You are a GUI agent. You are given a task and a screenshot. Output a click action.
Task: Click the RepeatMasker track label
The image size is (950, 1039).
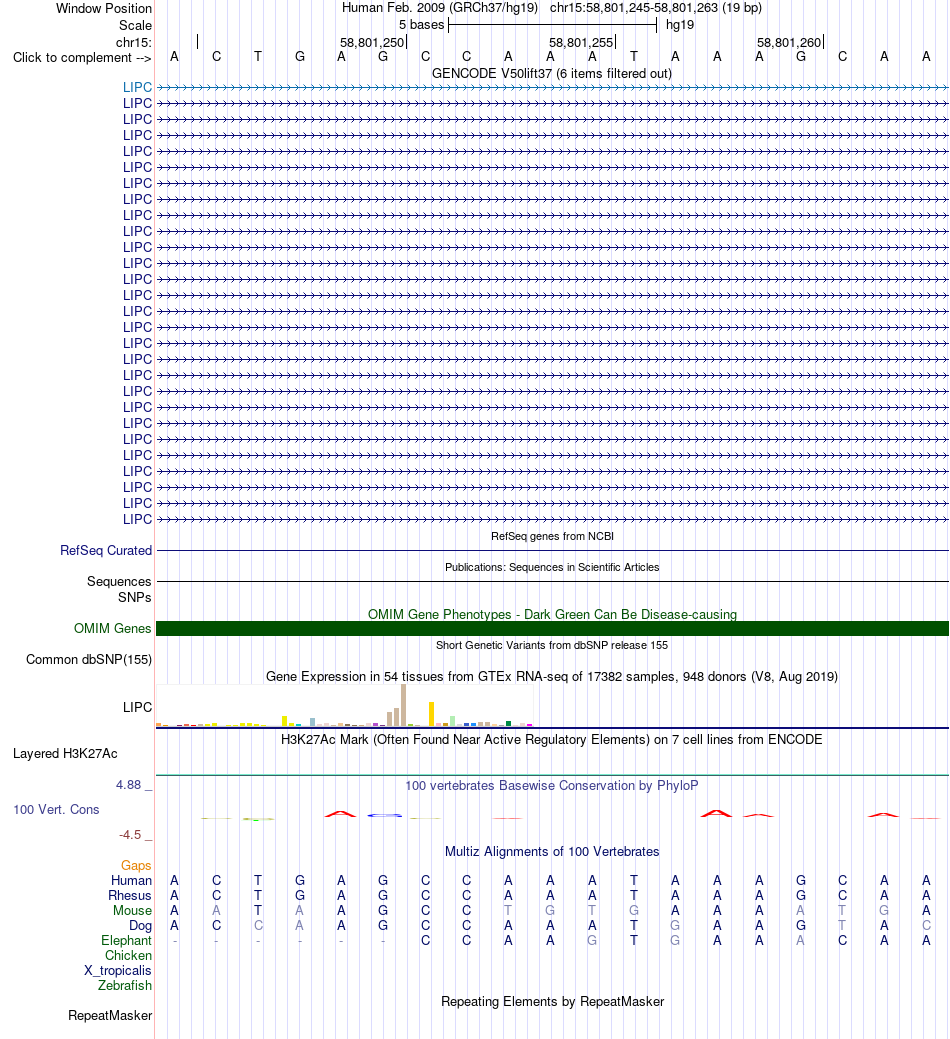click(x=110, y=1016)
